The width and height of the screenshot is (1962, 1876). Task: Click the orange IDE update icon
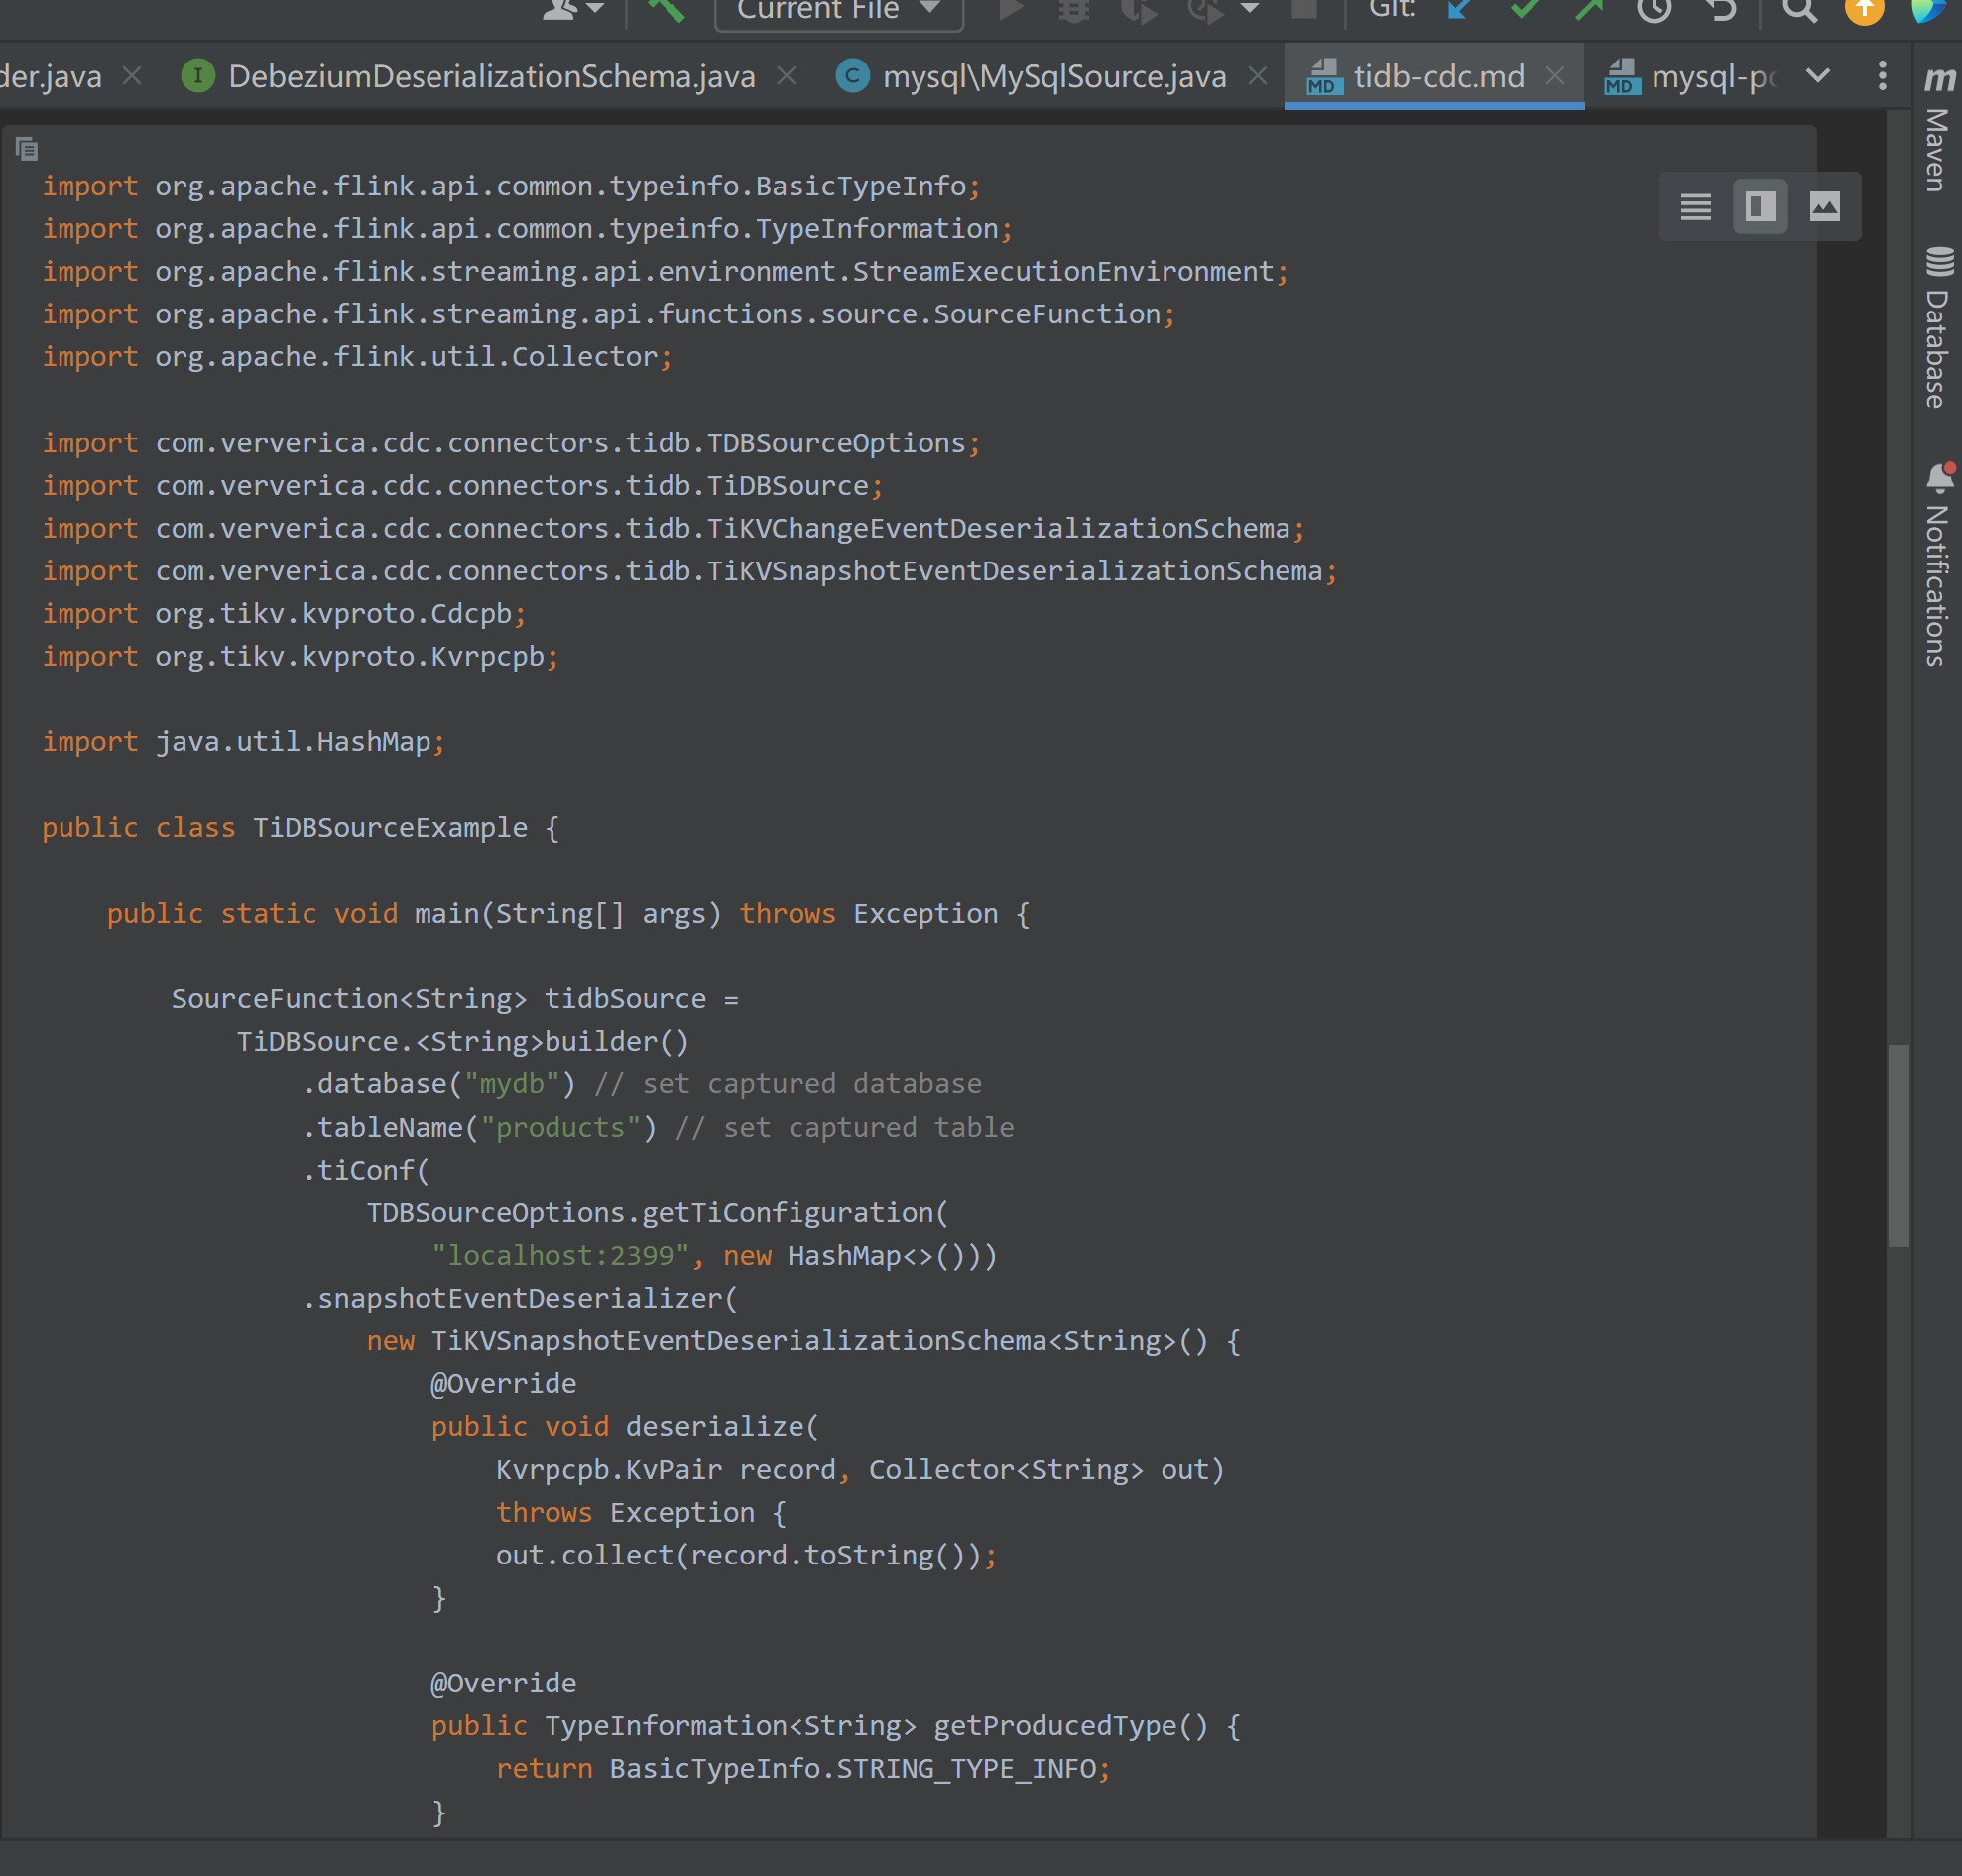click(1864, 9)
